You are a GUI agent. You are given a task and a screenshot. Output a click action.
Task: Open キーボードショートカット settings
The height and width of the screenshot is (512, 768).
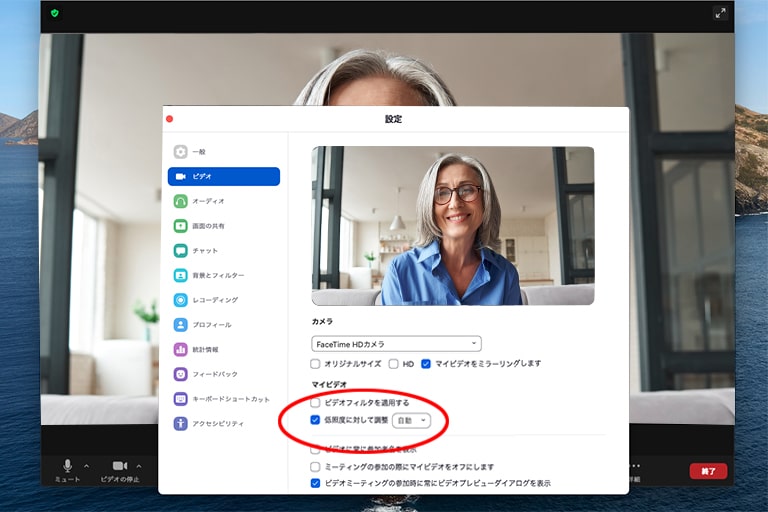pyautogui.click(x=224, y=399)
